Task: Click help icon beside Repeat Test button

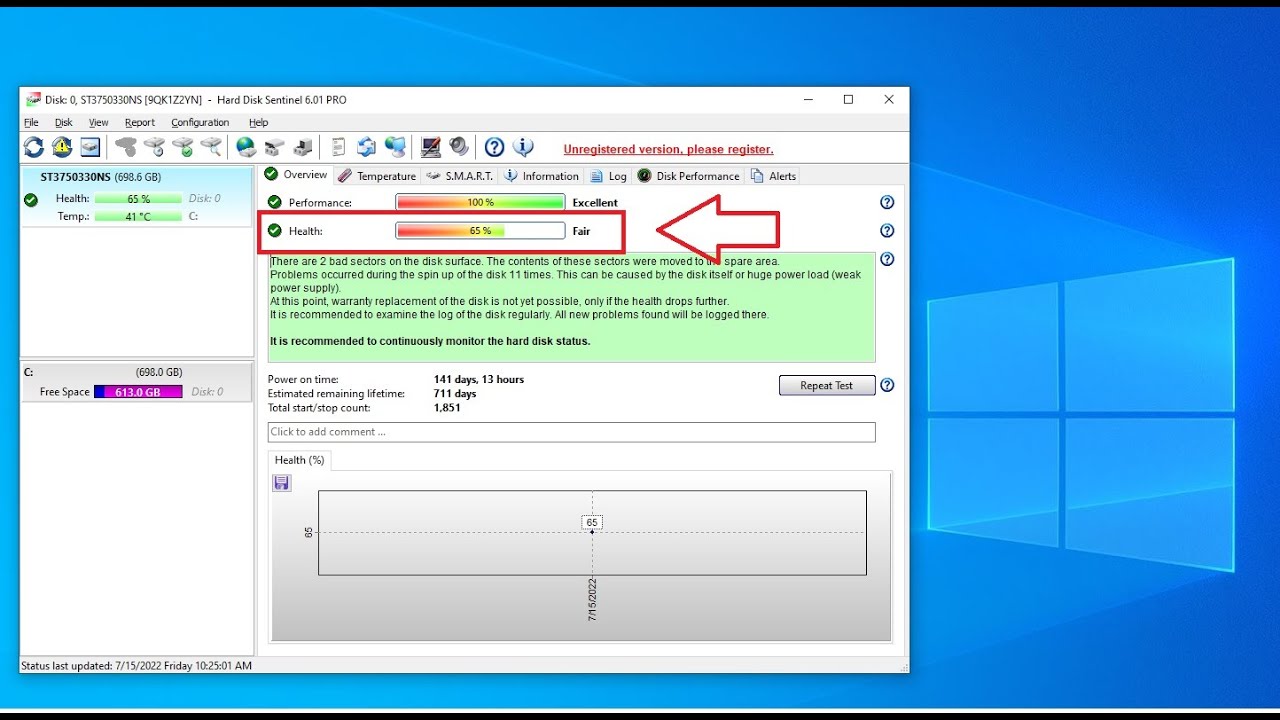Action: pyautogui.click(x=887, y=385)
